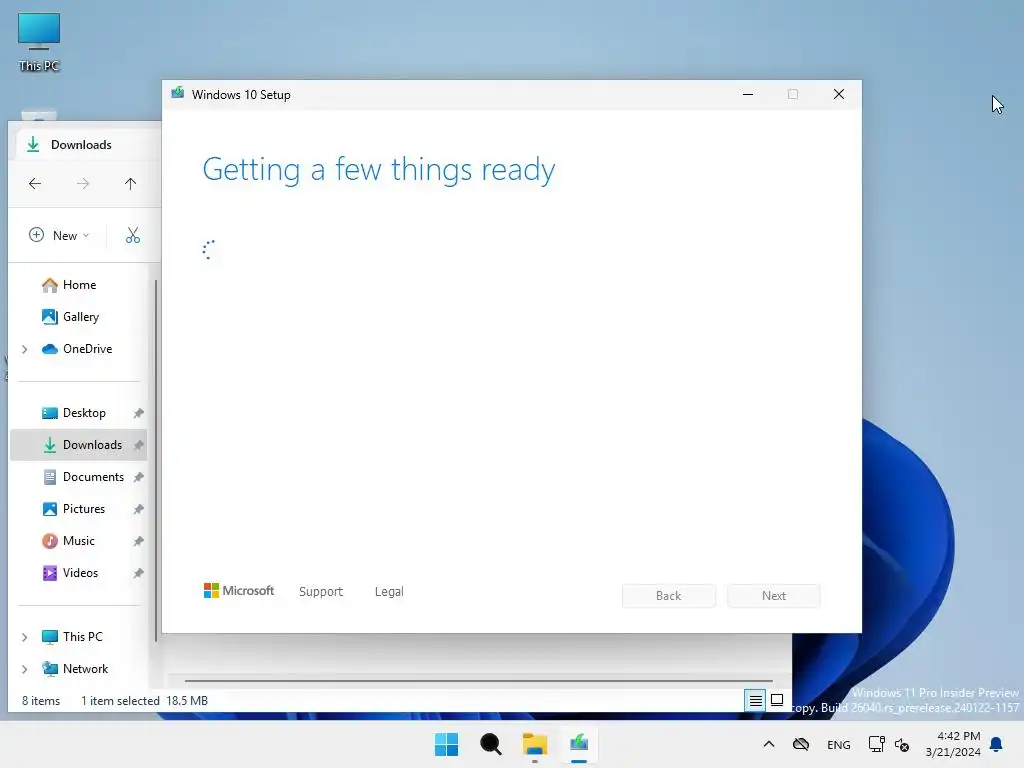Click the pin icon next to Videos
1024x768 pixels.
coord(138,573)
